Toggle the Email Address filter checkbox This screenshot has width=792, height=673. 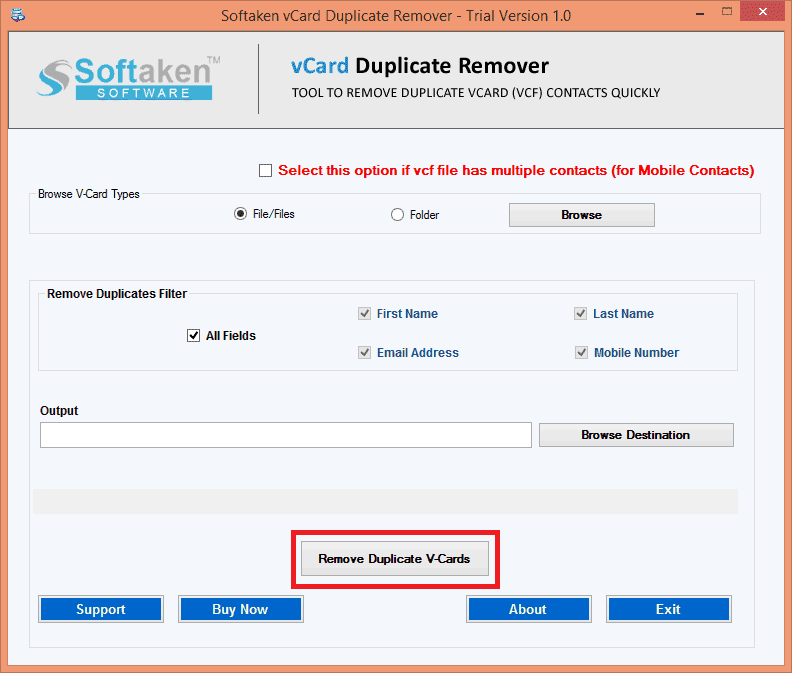pyautogui.click(x=364, y=353)
